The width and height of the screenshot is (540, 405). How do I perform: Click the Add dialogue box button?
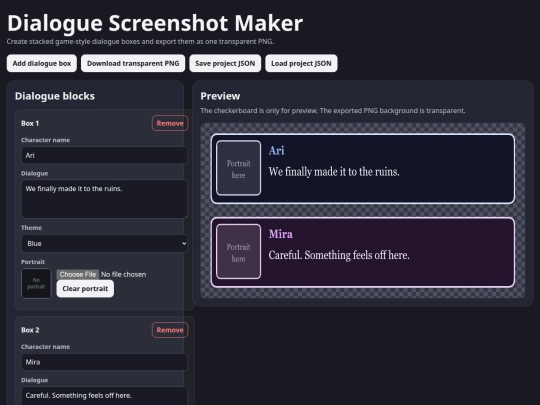click(42, 63)
